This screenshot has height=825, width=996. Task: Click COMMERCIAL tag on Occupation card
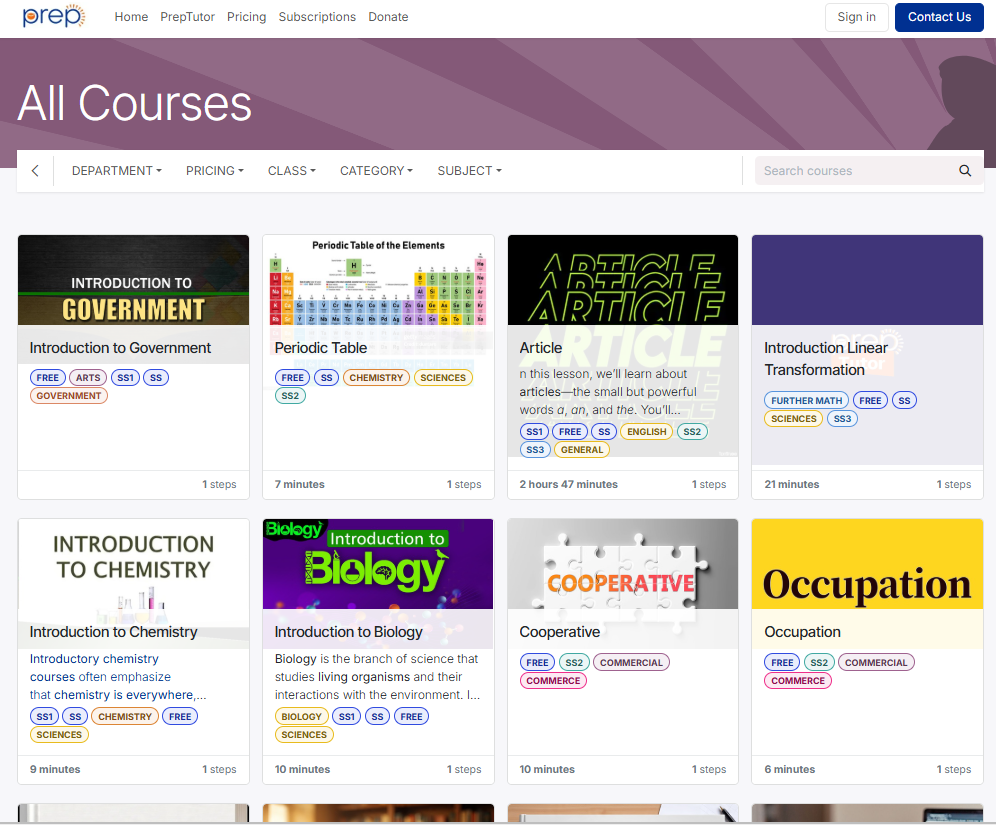876,662
